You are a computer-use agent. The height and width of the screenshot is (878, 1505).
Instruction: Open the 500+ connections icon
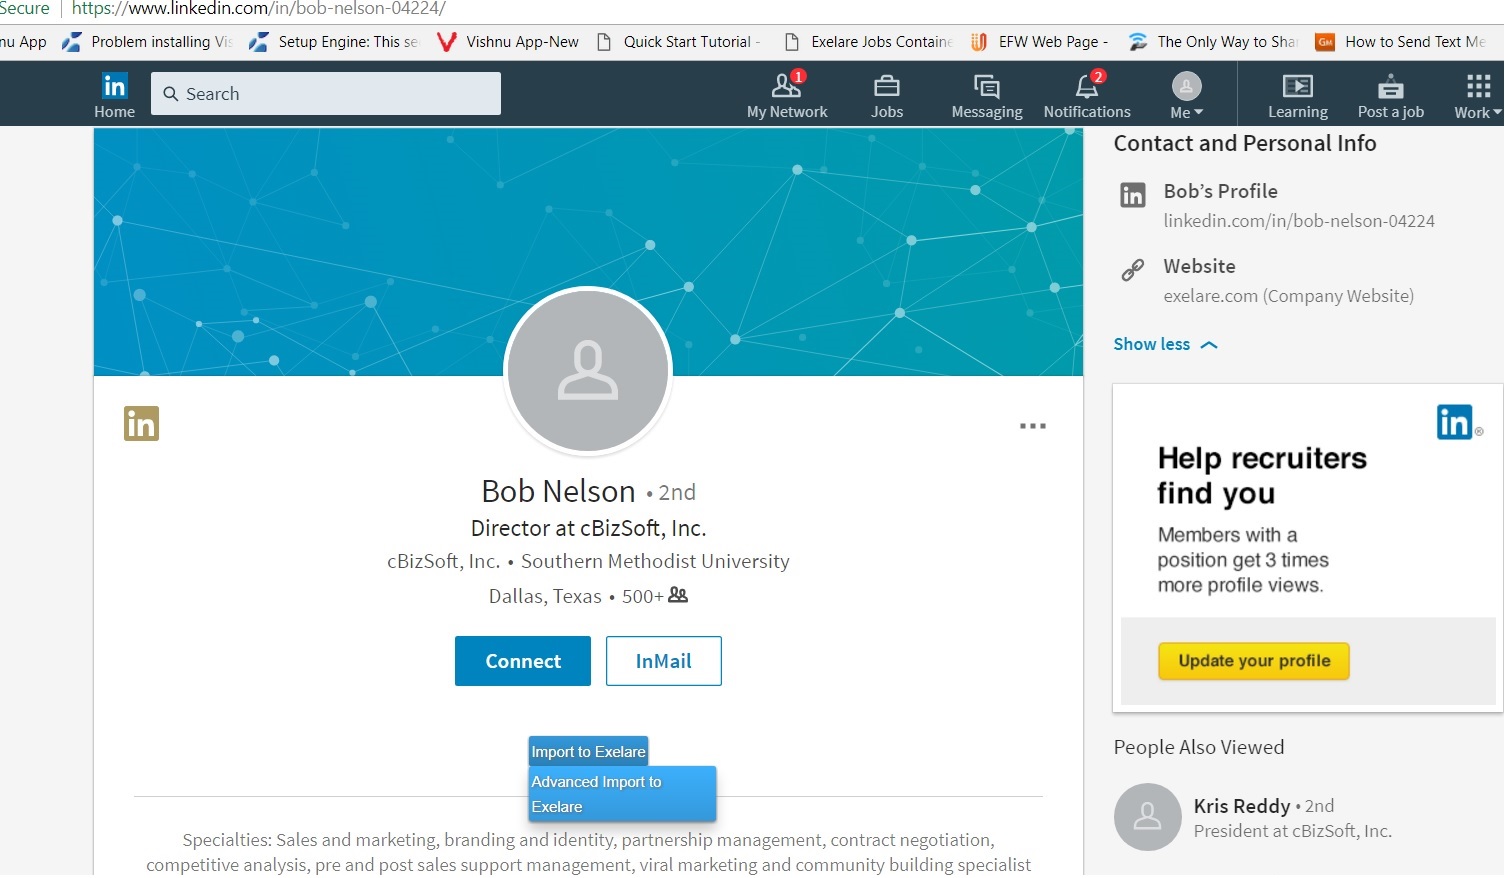tap(678, 595)
